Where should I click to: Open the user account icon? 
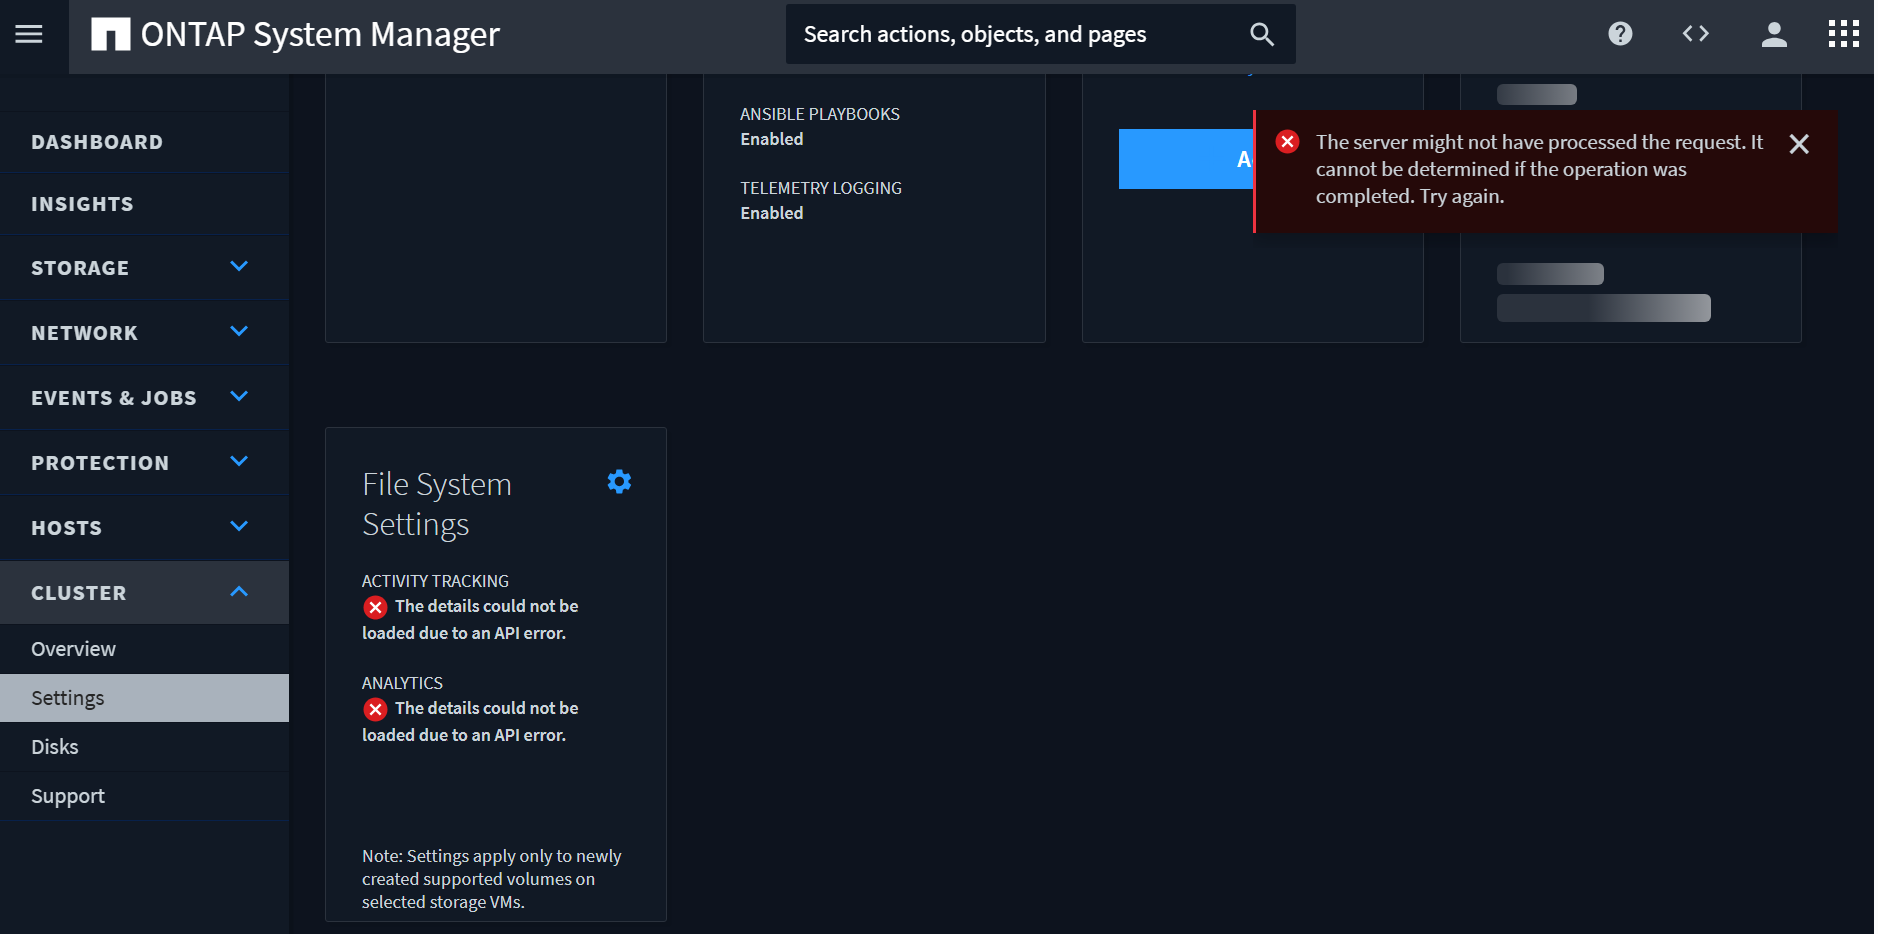click(1774, 34)
